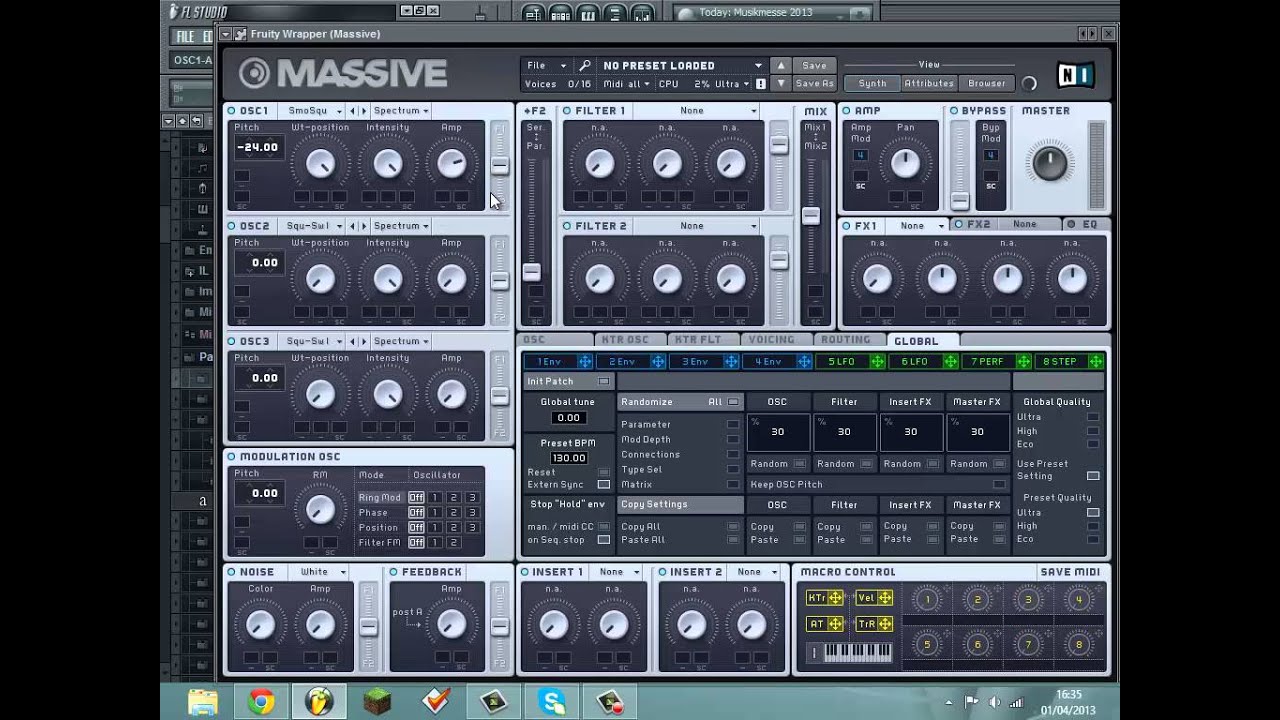
Task: Click the 7 PERF crosshair handle icon
Action: pos(1024,361)
